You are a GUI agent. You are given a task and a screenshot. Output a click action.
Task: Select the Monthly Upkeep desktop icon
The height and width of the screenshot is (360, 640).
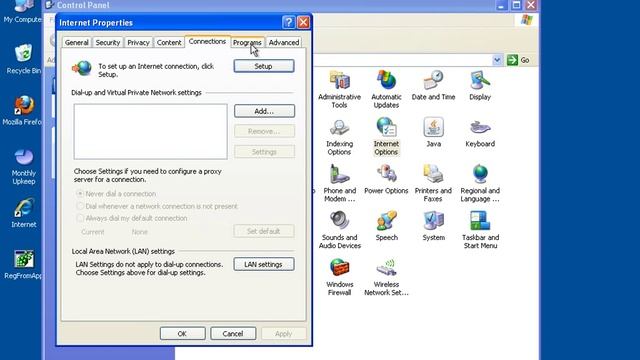pos(24,167)
